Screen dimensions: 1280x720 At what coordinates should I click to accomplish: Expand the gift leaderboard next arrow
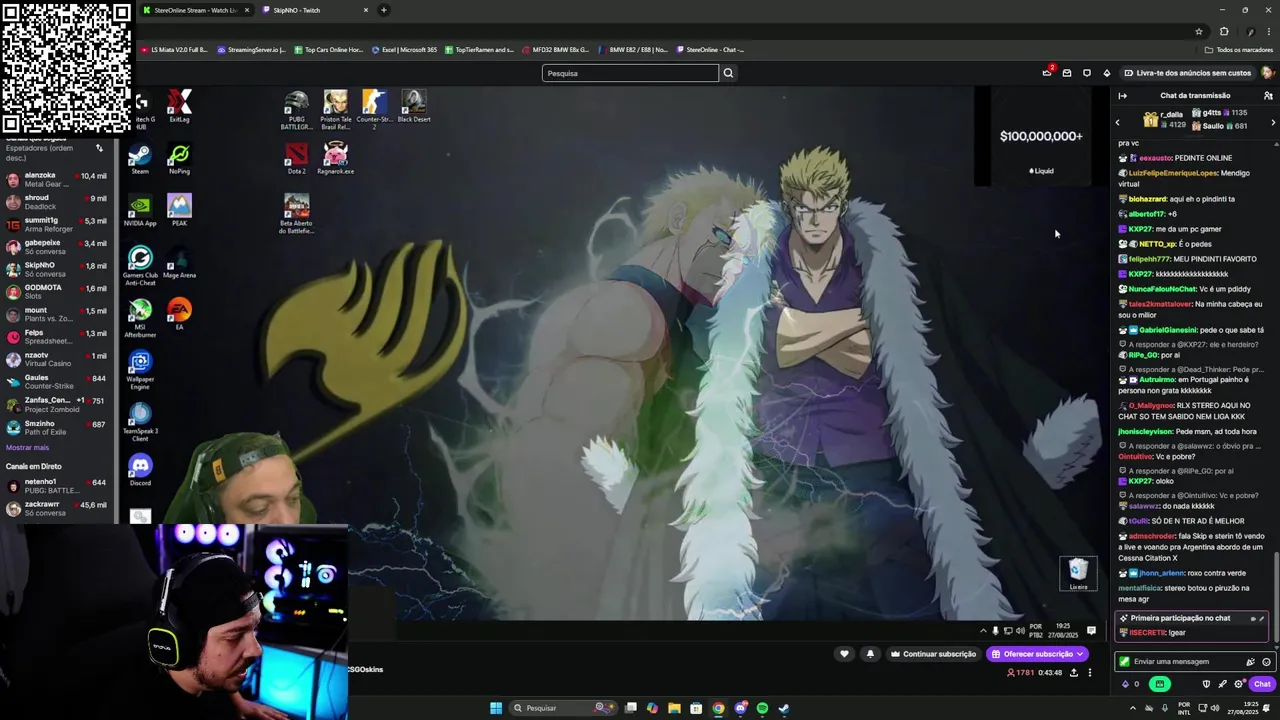(1273, 122)
